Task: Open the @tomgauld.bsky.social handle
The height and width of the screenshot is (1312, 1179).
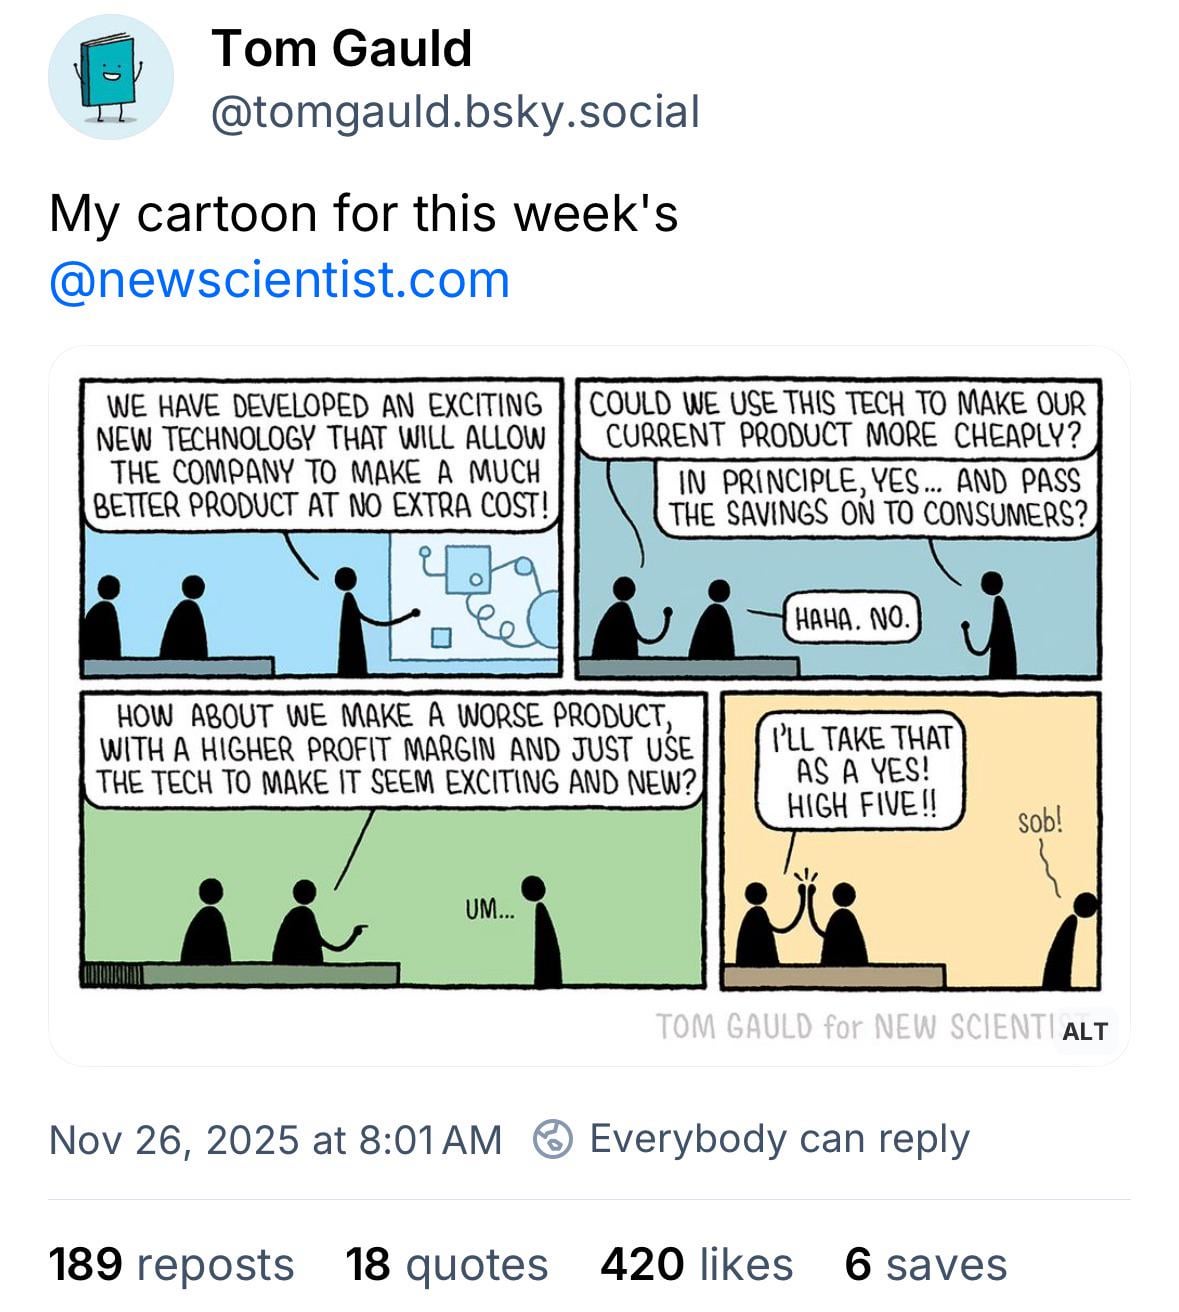Action: coord(455,112)
